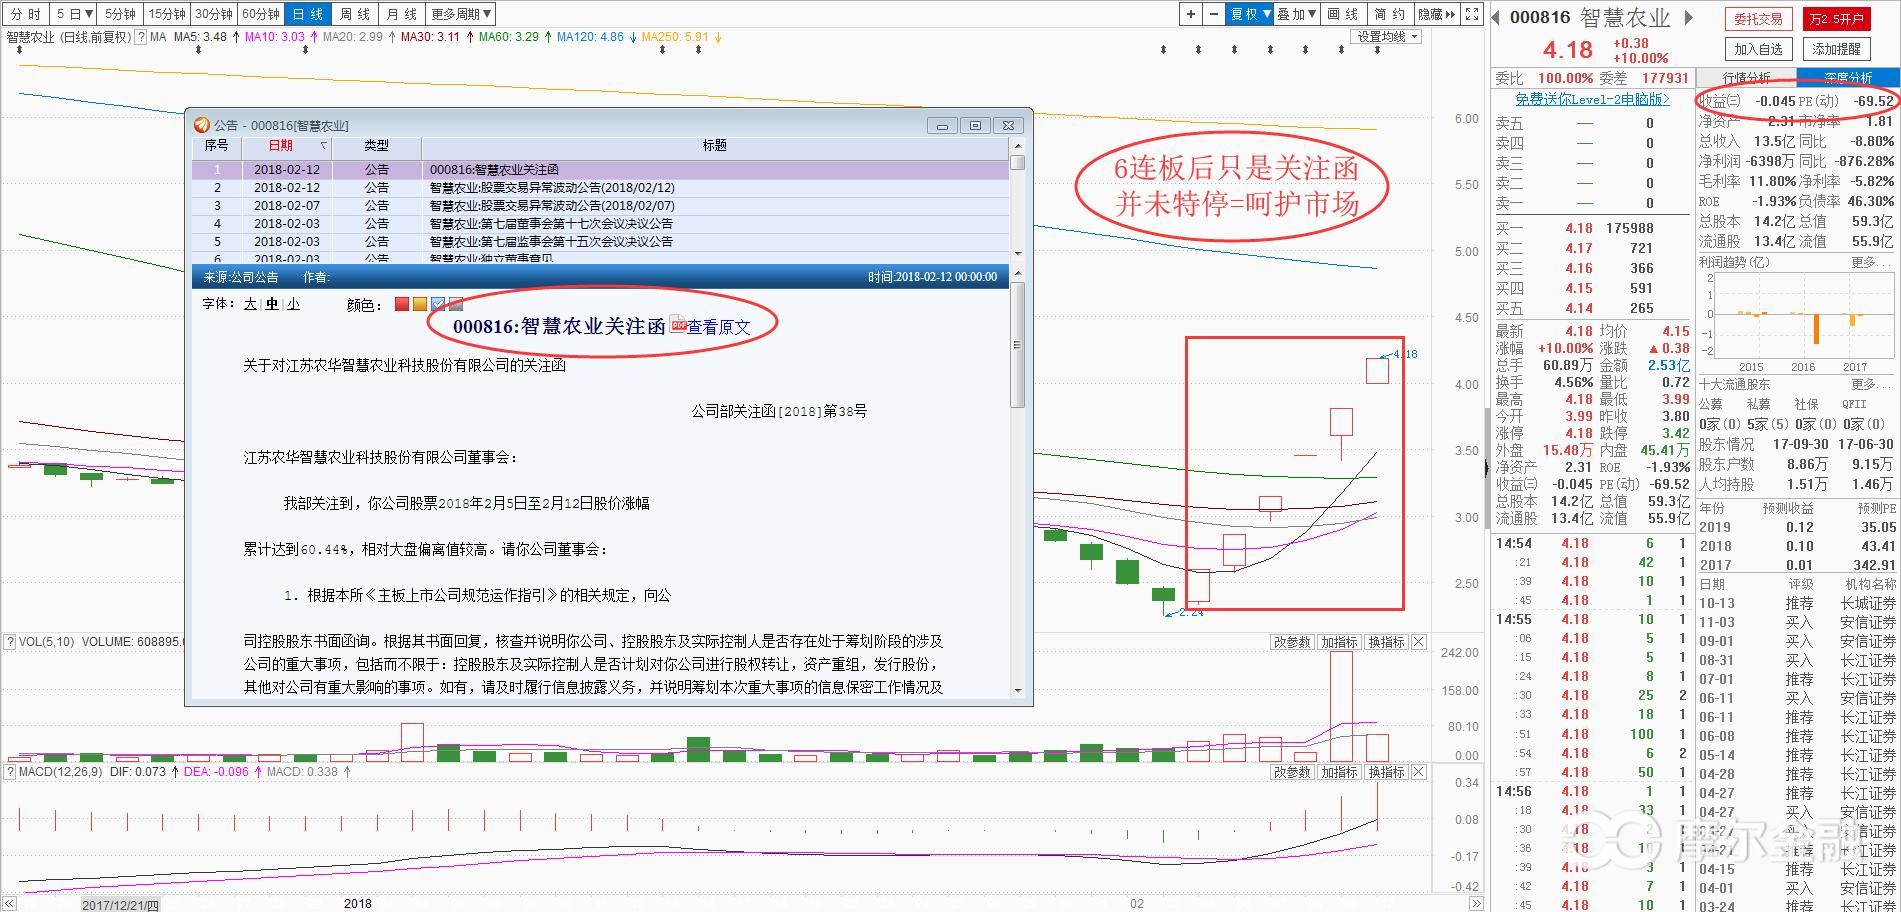1901x912 pixels.
Task: Toggle the 简约 simple mode
Action: coord(1389,14)
